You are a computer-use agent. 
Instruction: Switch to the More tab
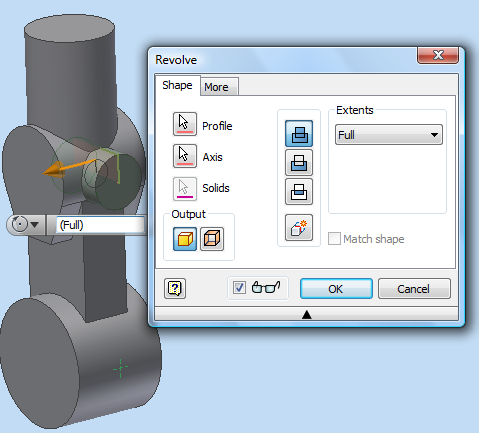[x=216, y=87]
